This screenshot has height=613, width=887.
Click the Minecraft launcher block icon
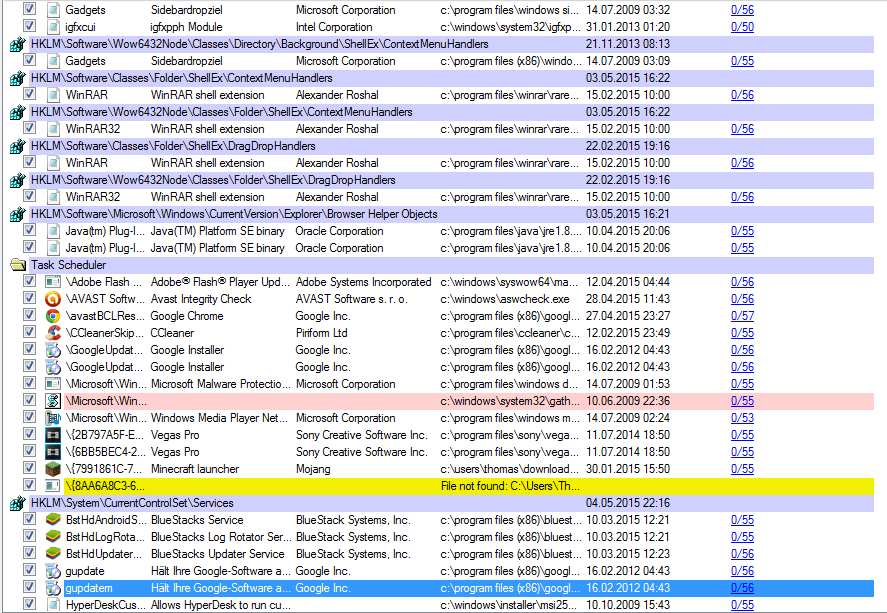(53, 469)
